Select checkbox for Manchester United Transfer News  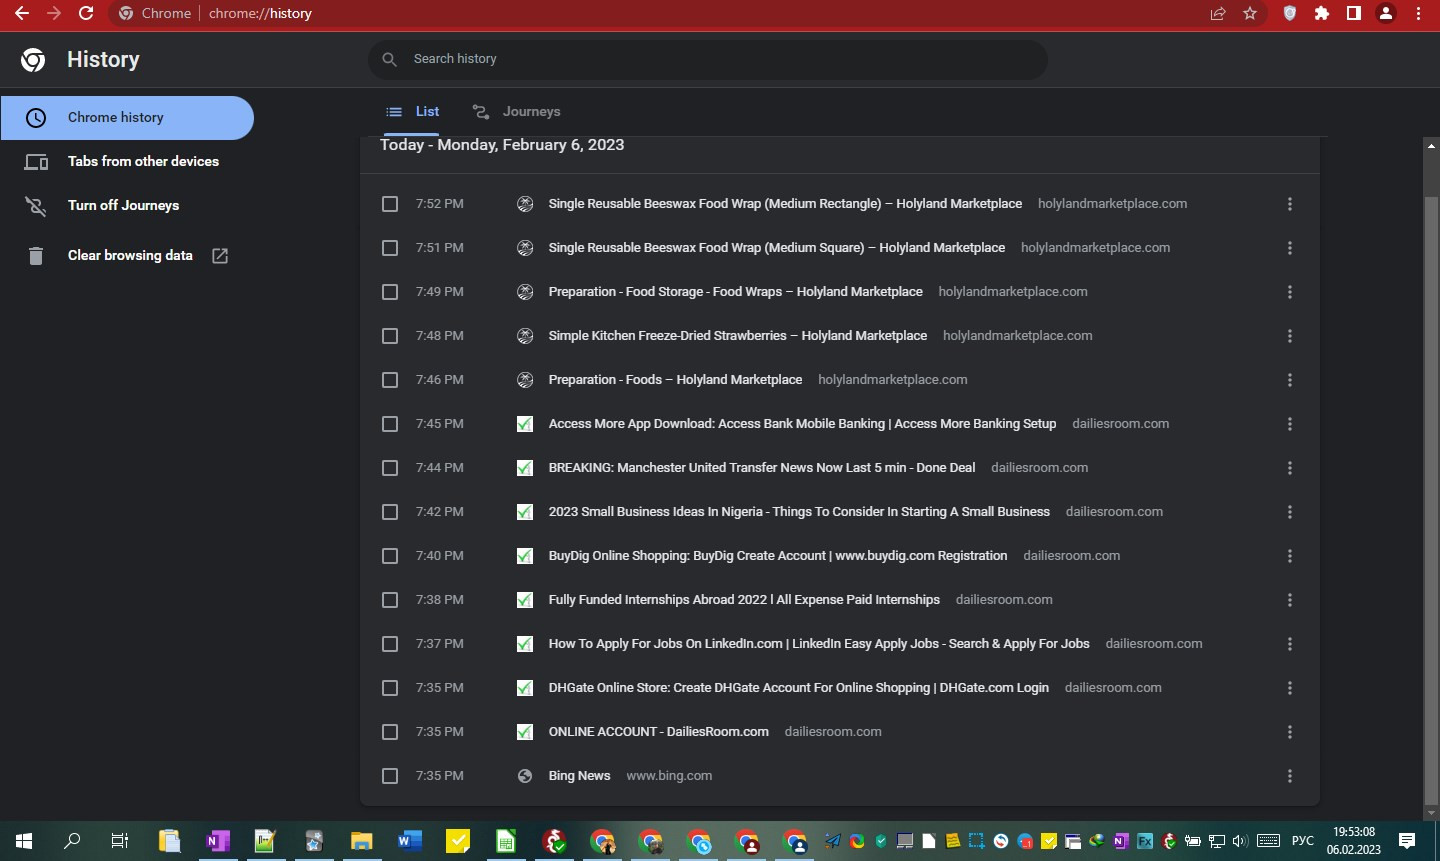click(390, 468)
